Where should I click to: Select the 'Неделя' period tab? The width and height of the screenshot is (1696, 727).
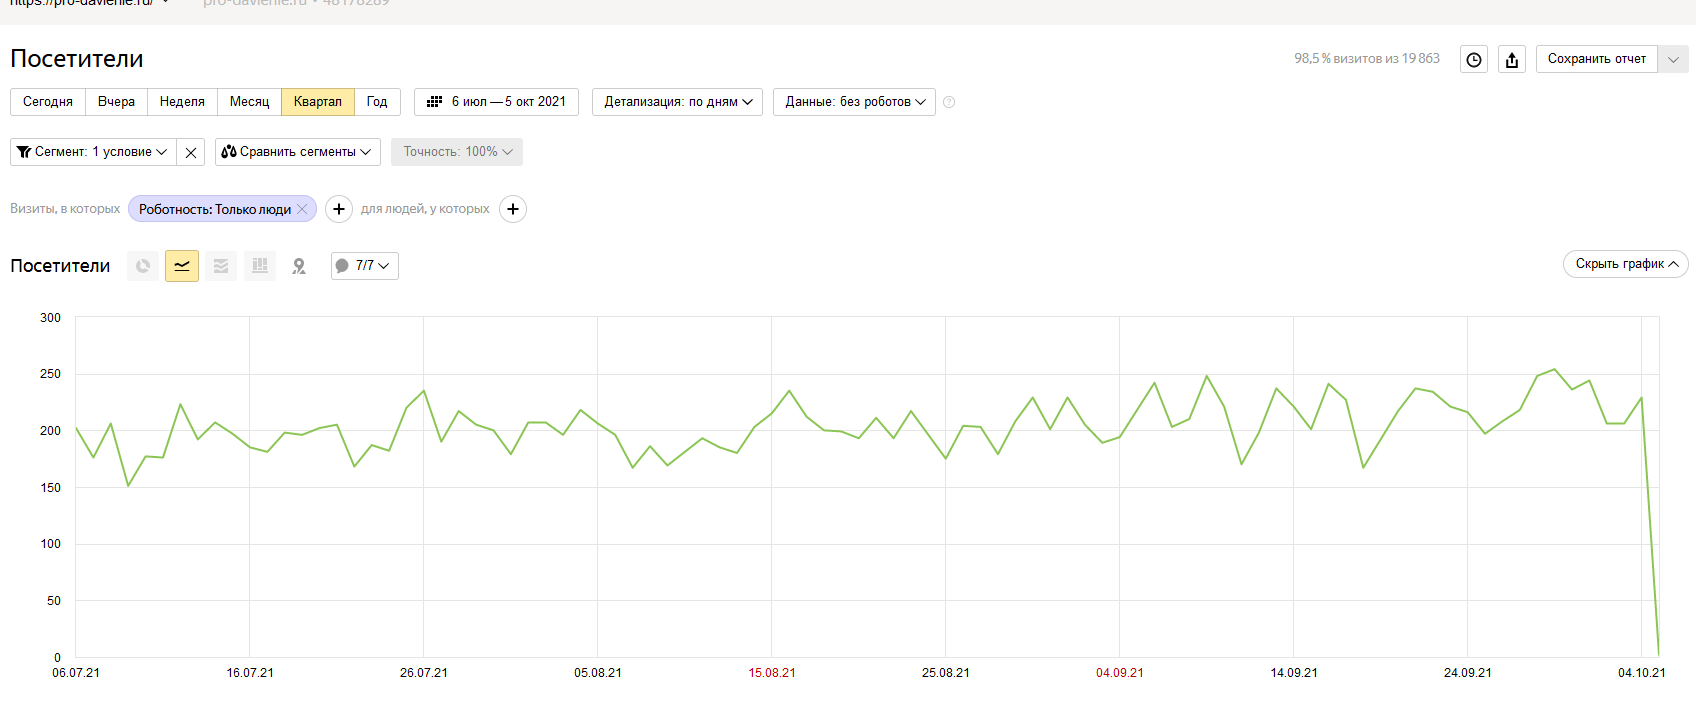click(x=182, y=102)
